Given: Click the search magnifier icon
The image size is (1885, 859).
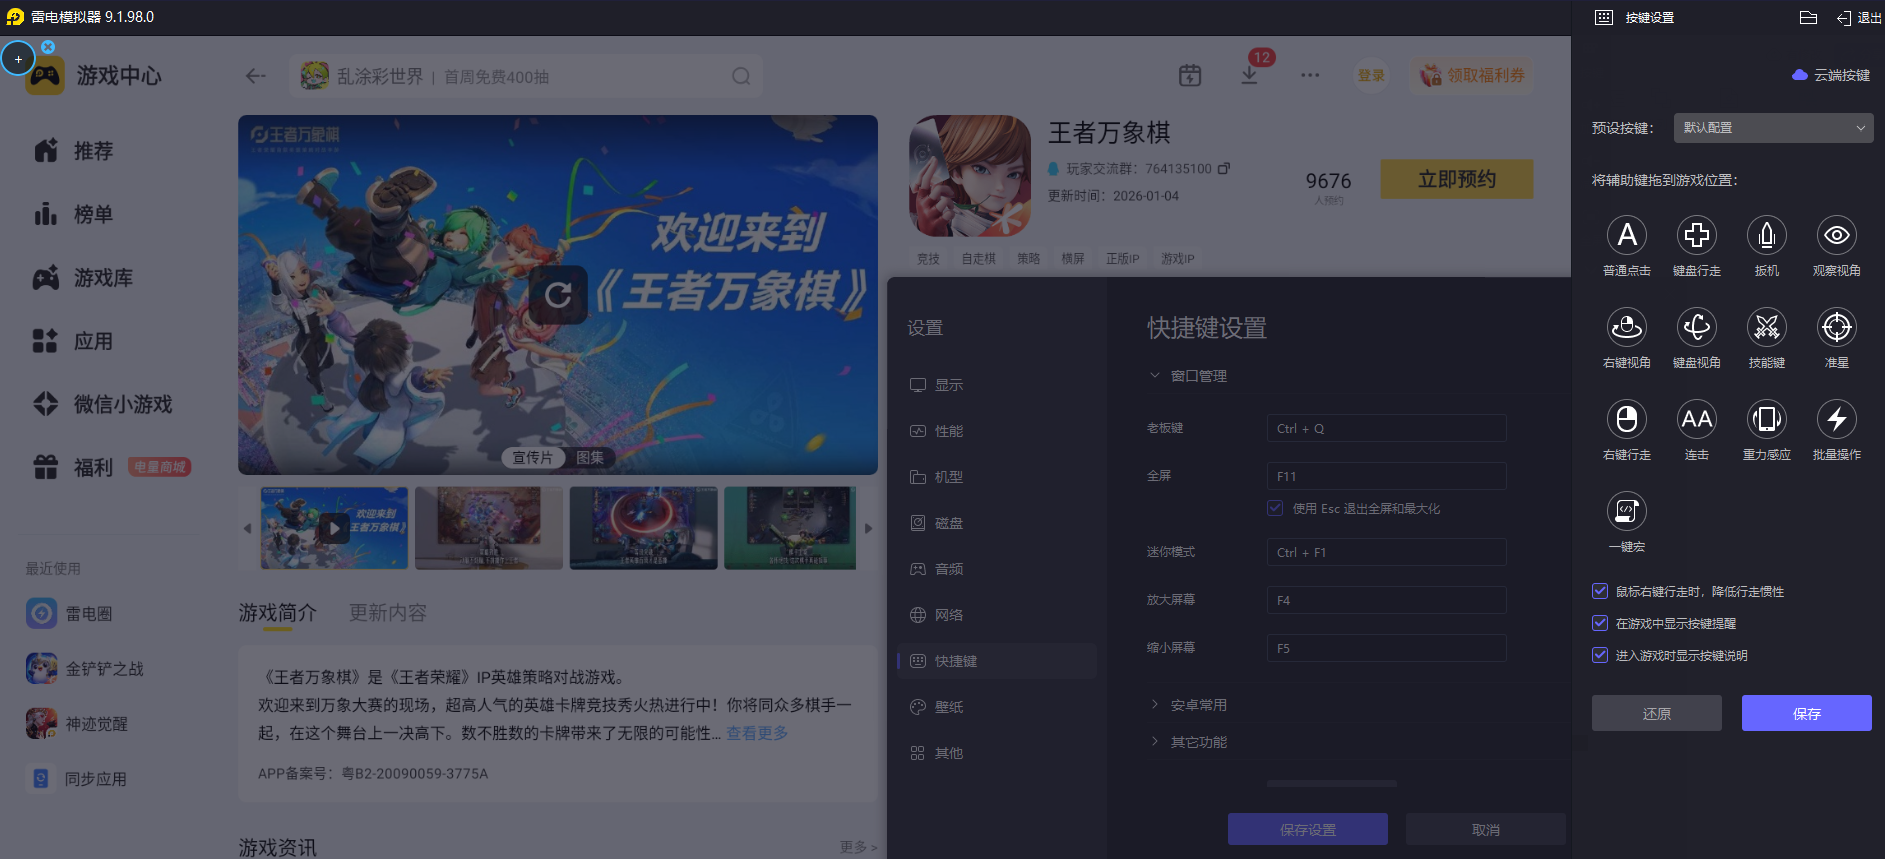Looking at the screenshot, I should [x=741, y=76].
